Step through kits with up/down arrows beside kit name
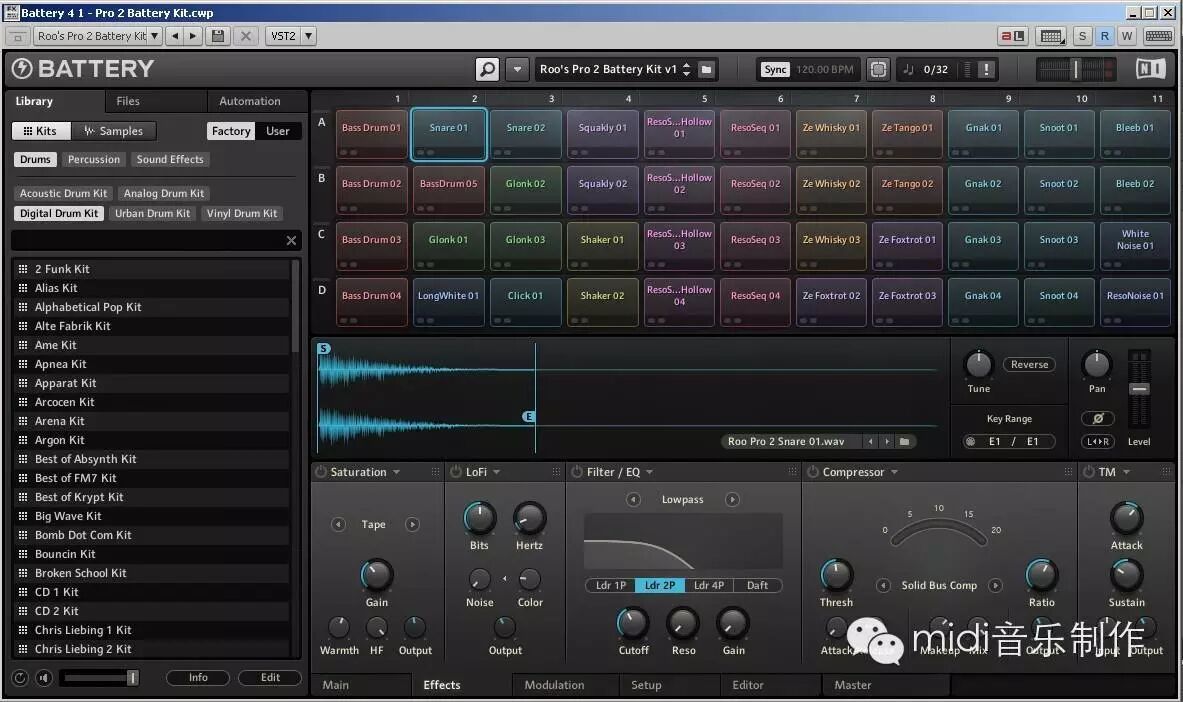Screen dimensions: 1183x702 (x=687, y=69)
